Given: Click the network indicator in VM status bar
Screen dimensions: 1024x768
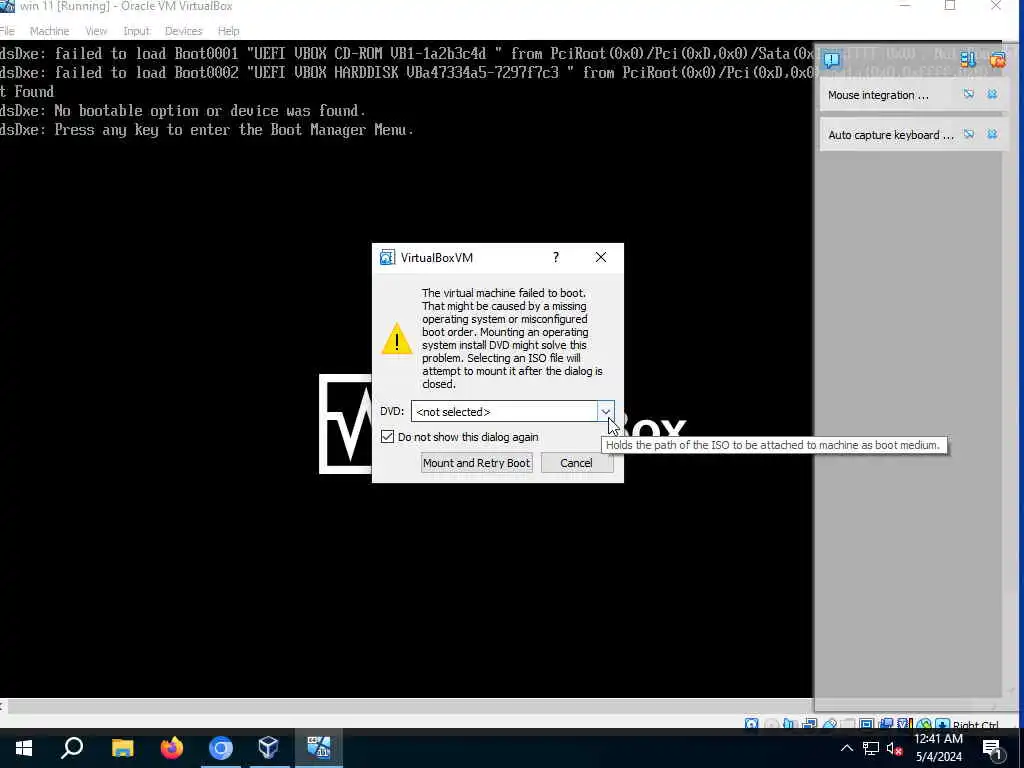Looking at the screenshot, I should pos(809,724).
